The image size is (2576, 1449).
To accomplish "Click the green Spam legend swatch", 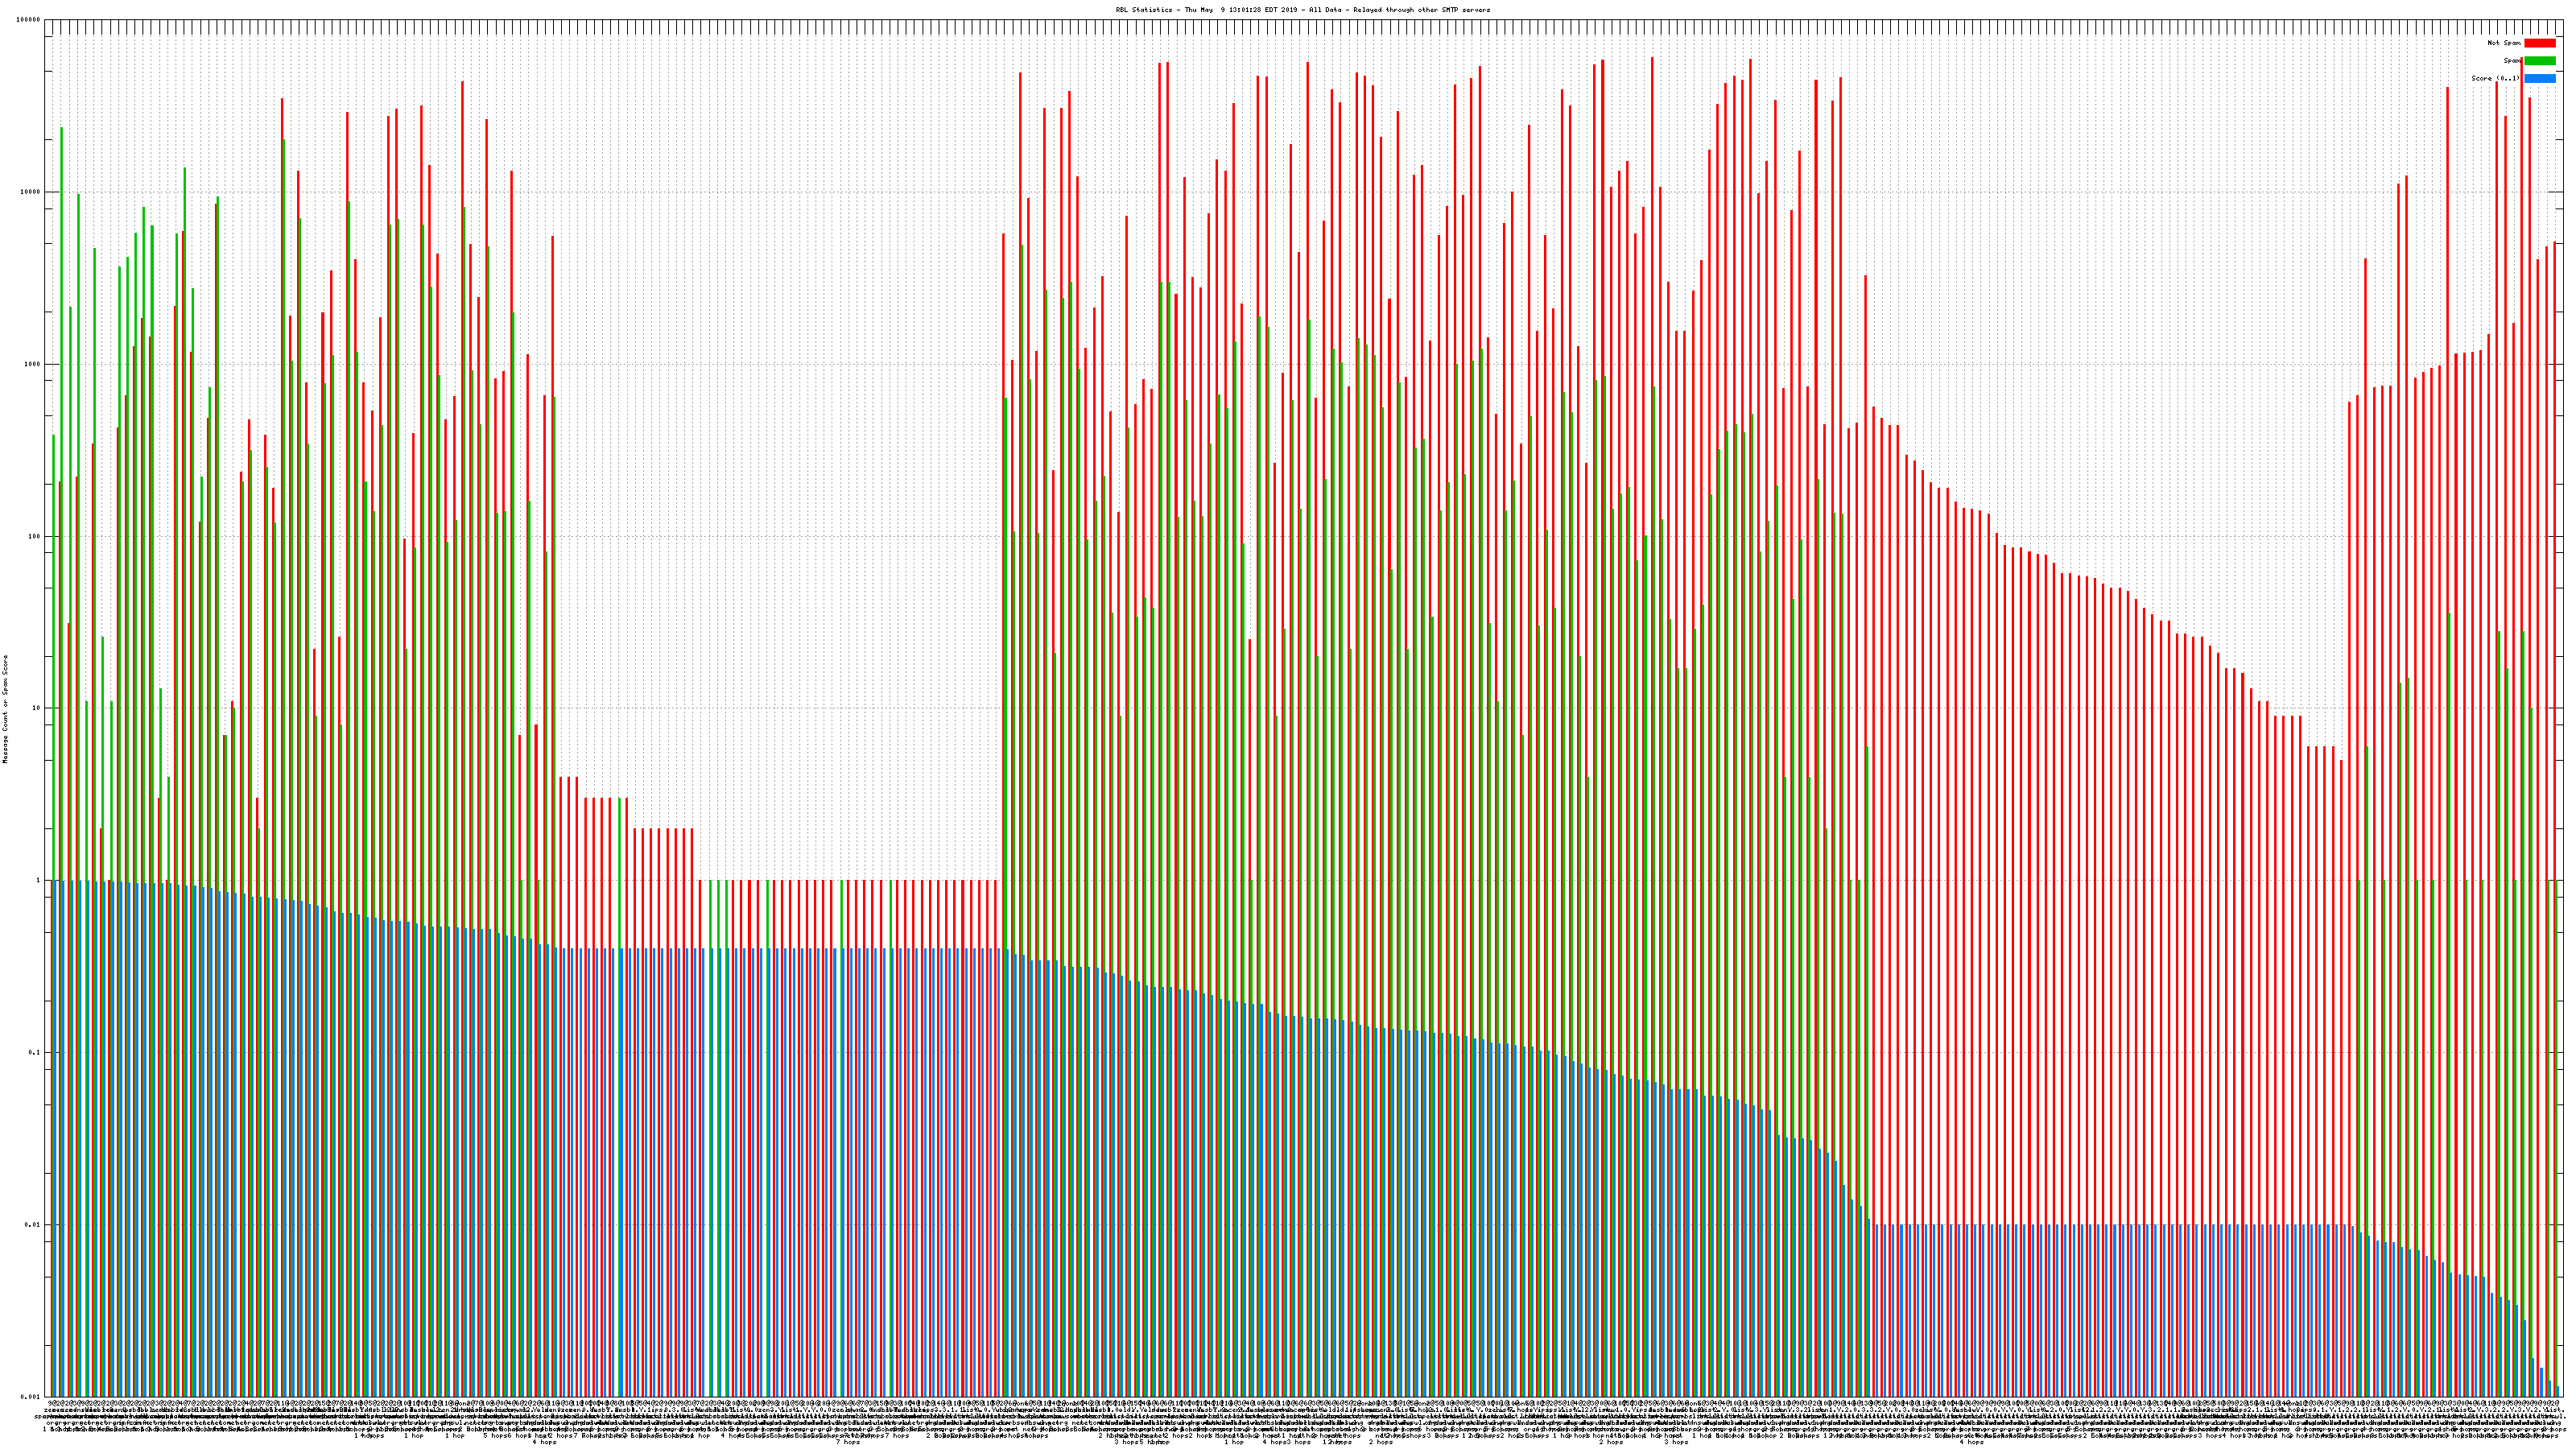I will tap(2539, 61).
